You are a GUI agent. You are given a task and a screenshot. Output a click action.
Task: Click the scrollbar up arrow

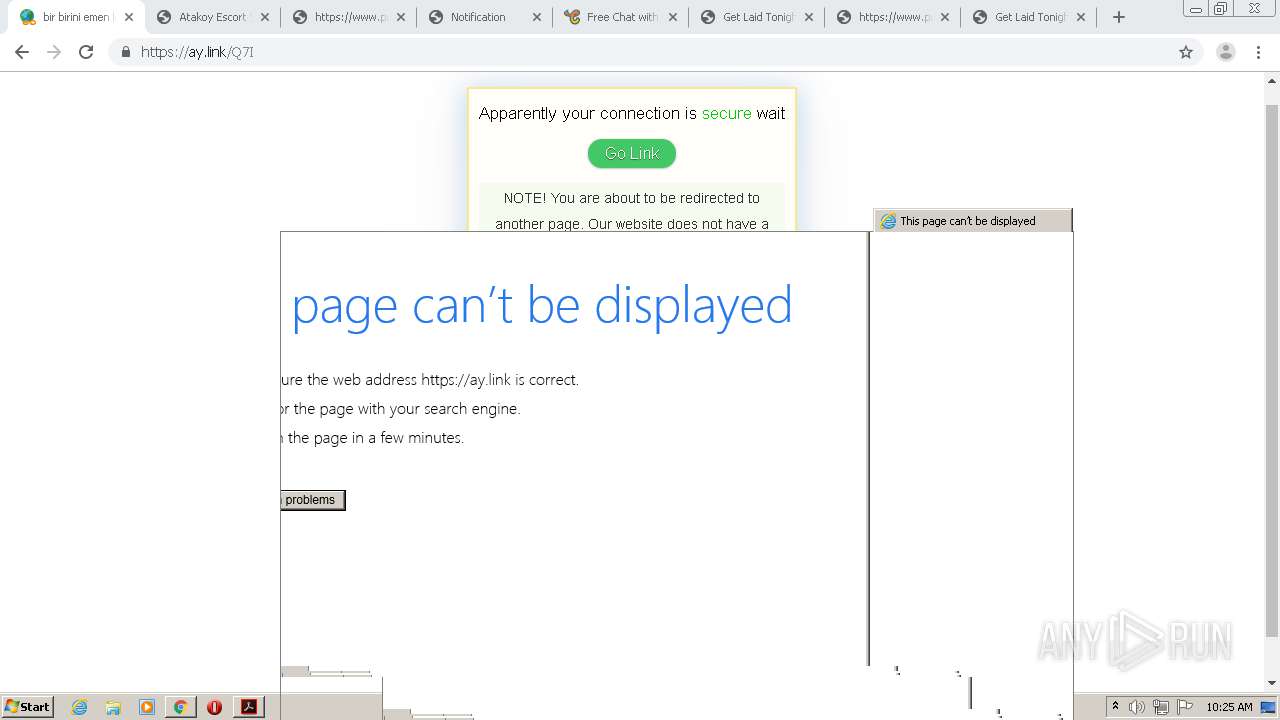[1272, 80]
